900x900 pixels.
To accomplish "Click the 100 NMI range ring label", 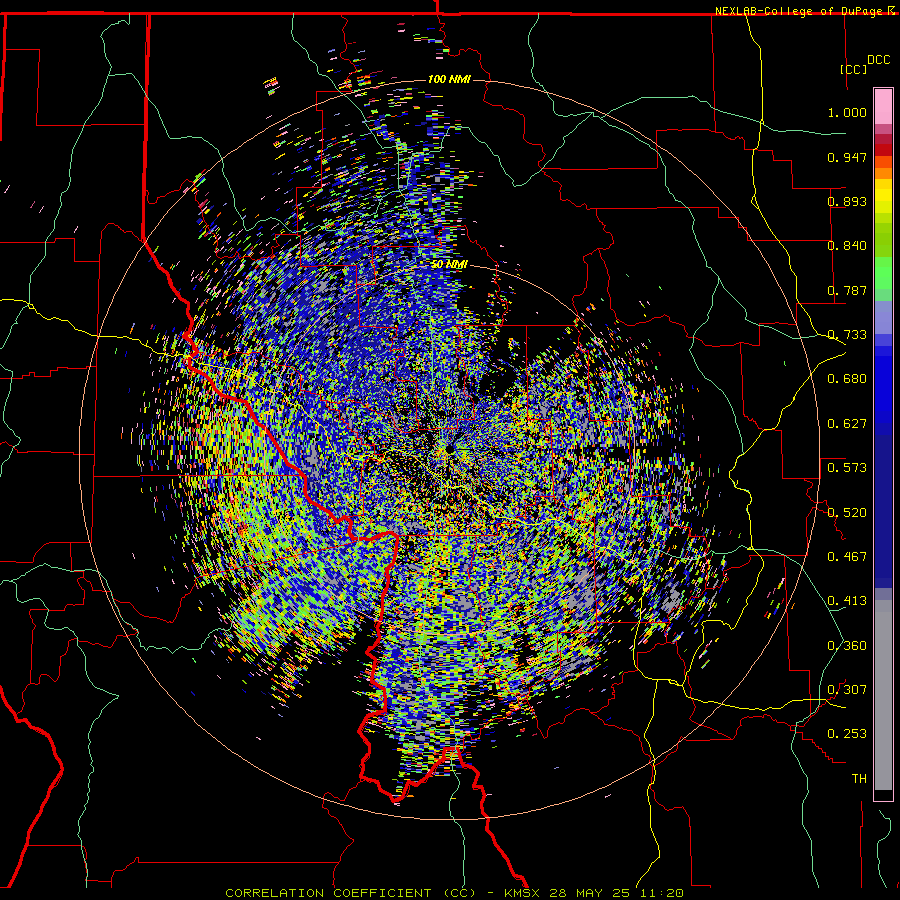I will coord(449,79).
